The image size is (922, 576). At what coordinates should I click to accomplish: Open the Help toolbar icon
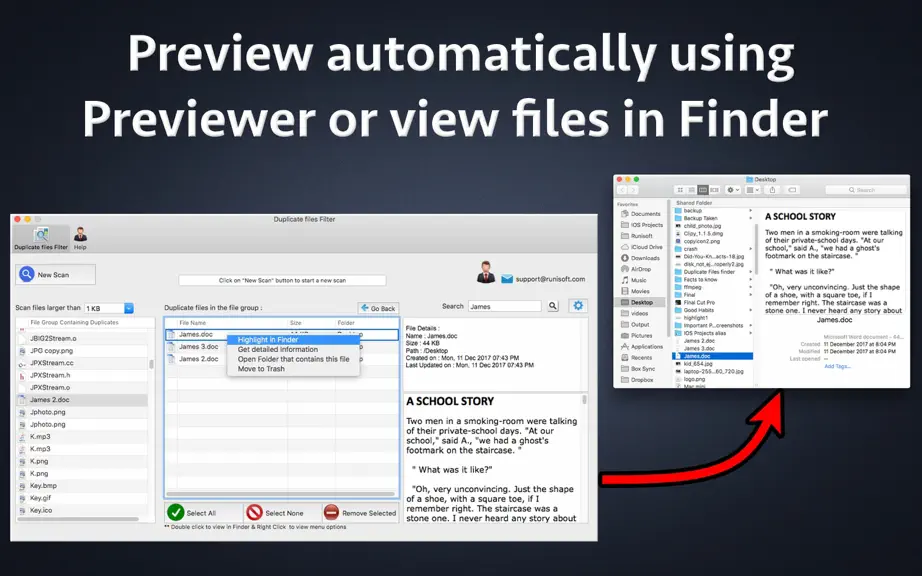(80, 239)
